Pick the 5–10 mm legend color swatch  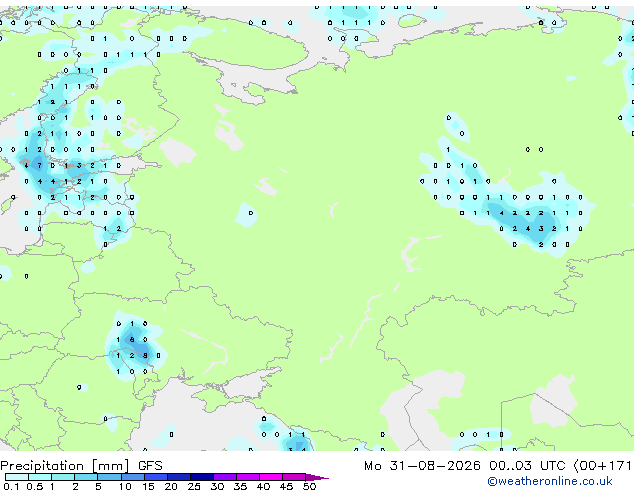tap(109, 477)
